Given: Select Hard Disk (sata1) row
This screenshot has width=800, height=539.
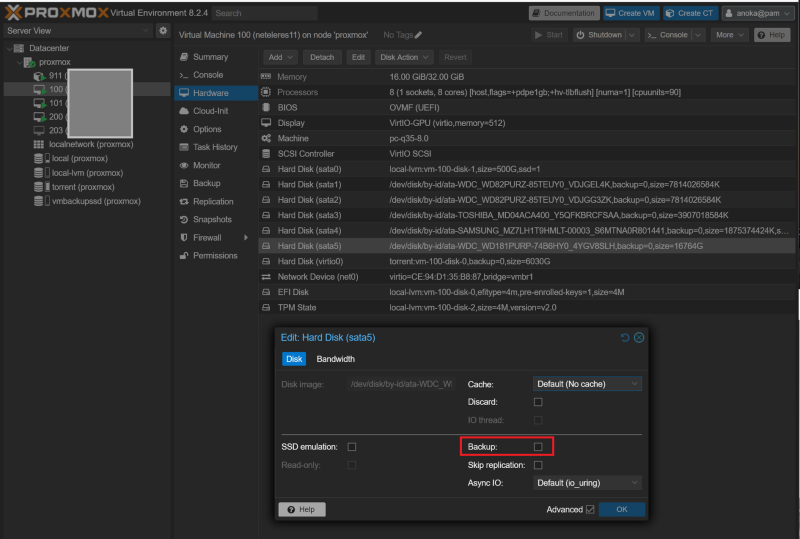Looking at the screenshot, I should click(x=529, y=184).
